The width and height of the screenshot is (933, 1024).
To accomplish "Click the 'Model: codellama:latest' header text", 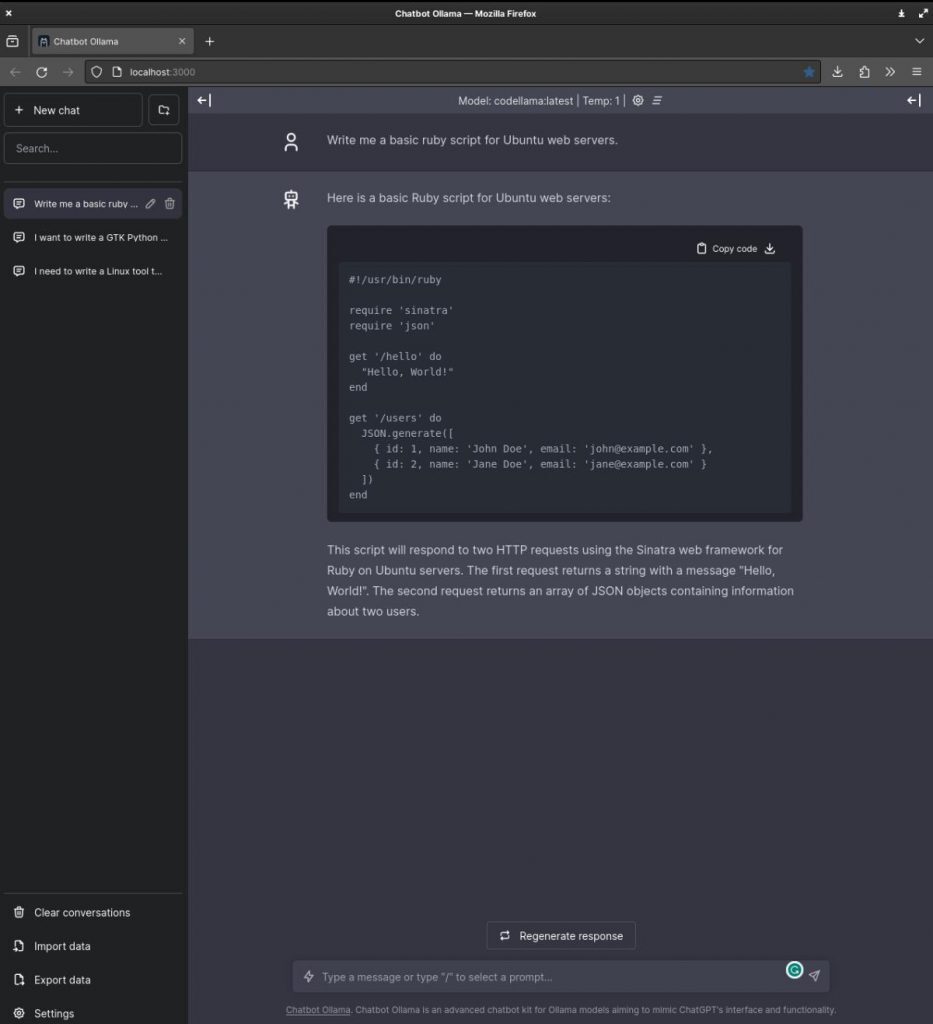I will (x=515, y=101).
